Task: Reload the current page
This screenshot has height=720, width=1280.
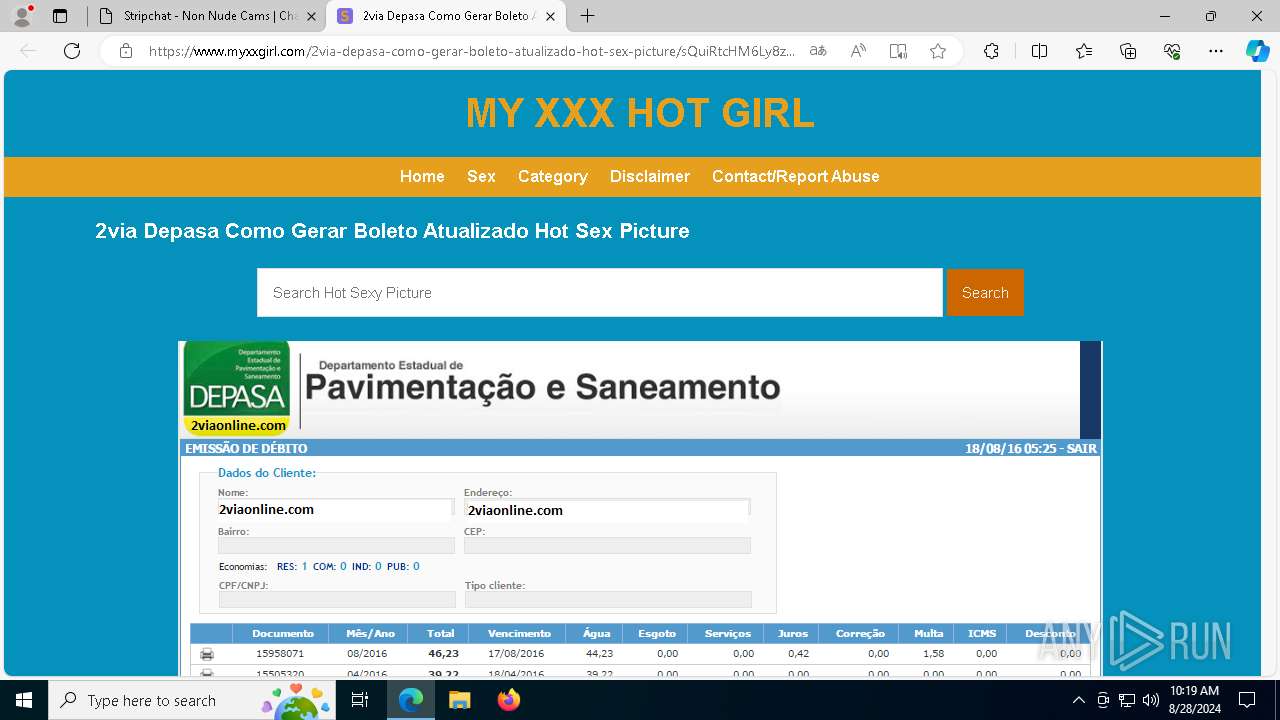Action: click(x=72, y=51)
